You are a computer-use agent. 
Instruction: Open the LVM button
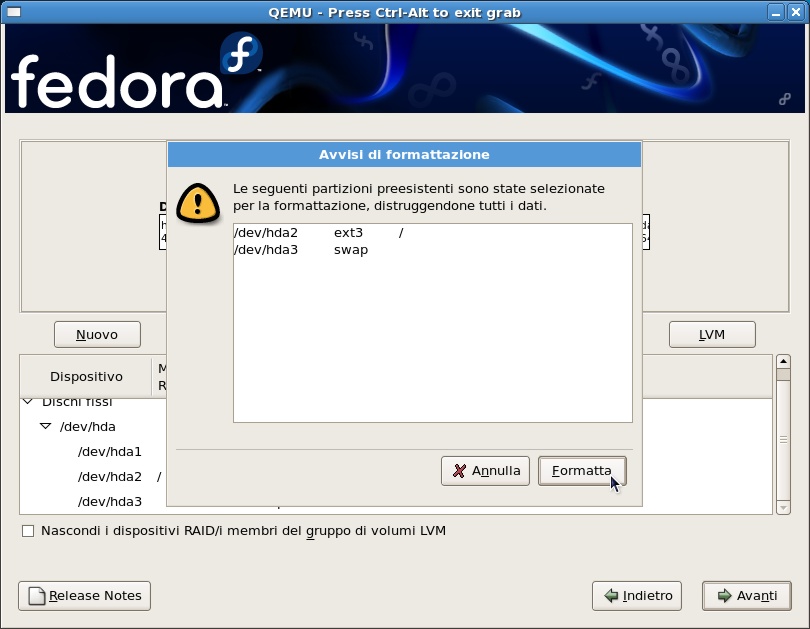click(x=712, y=335)
